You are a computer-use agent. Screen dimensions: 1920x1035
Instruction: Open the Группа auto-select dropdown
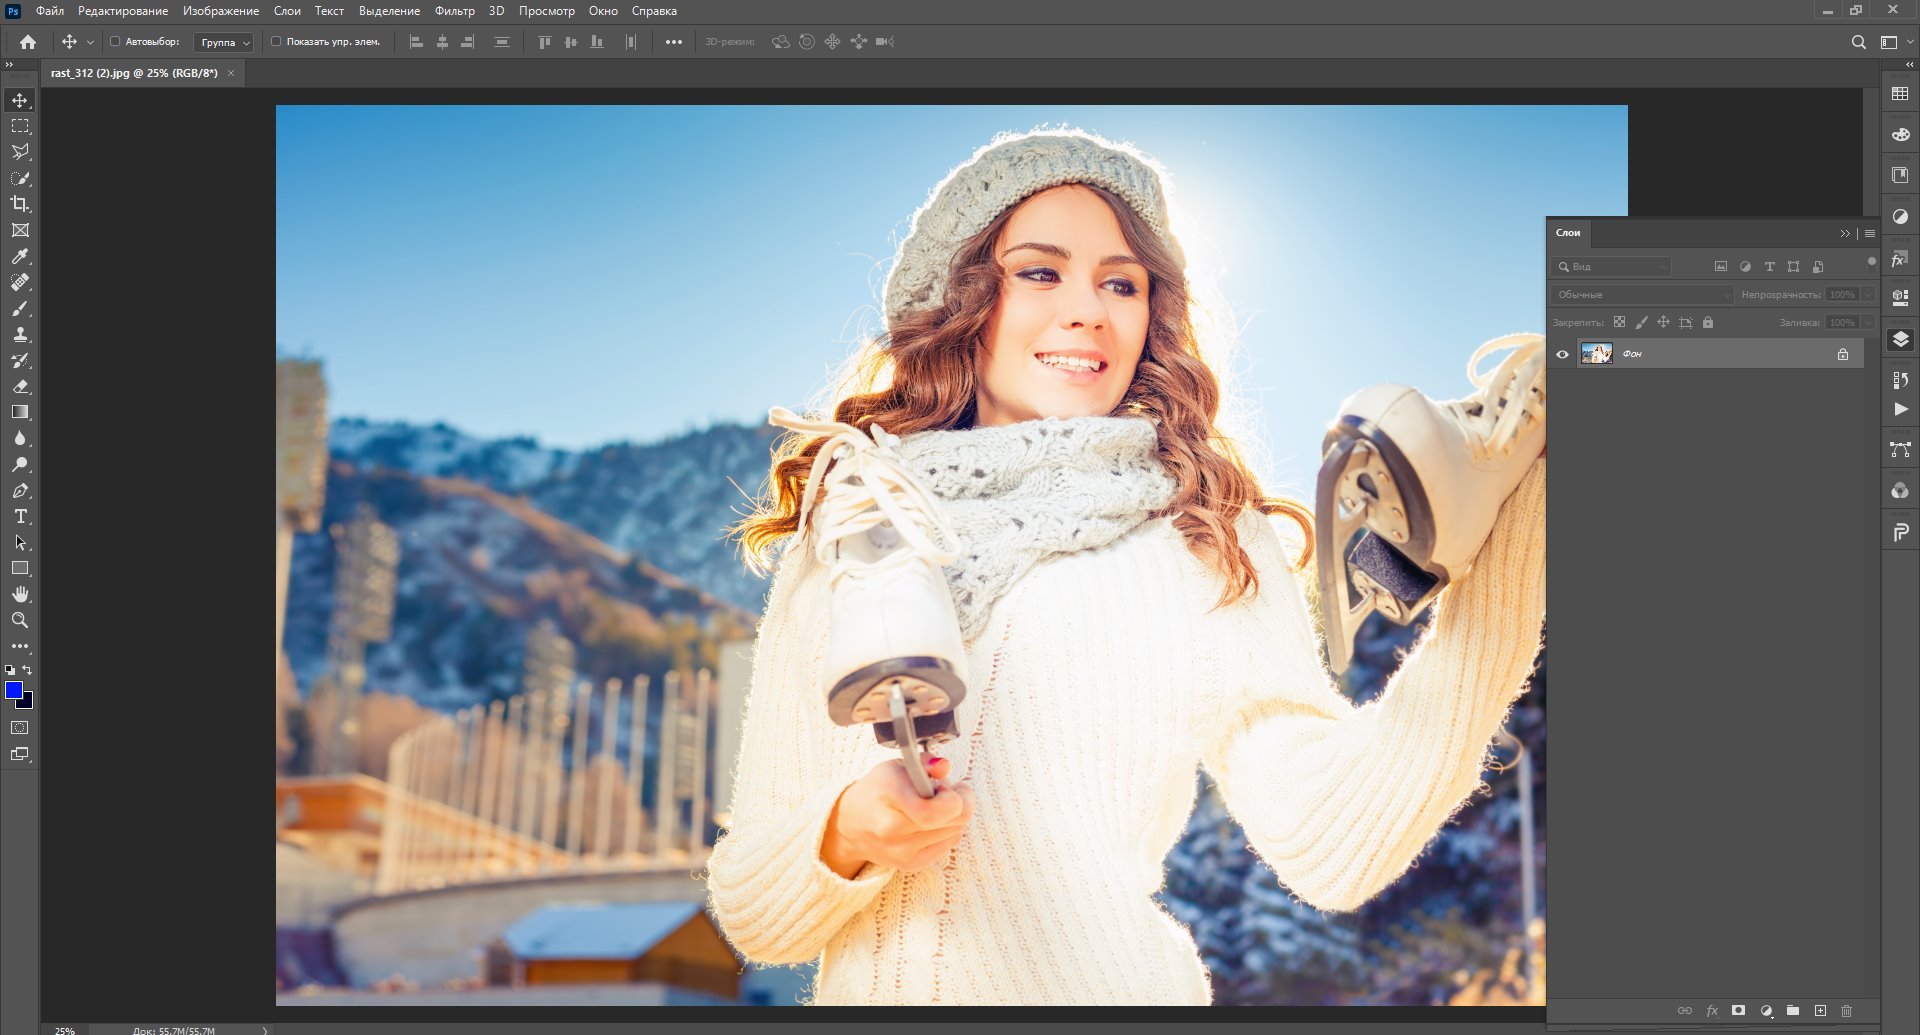224,42
